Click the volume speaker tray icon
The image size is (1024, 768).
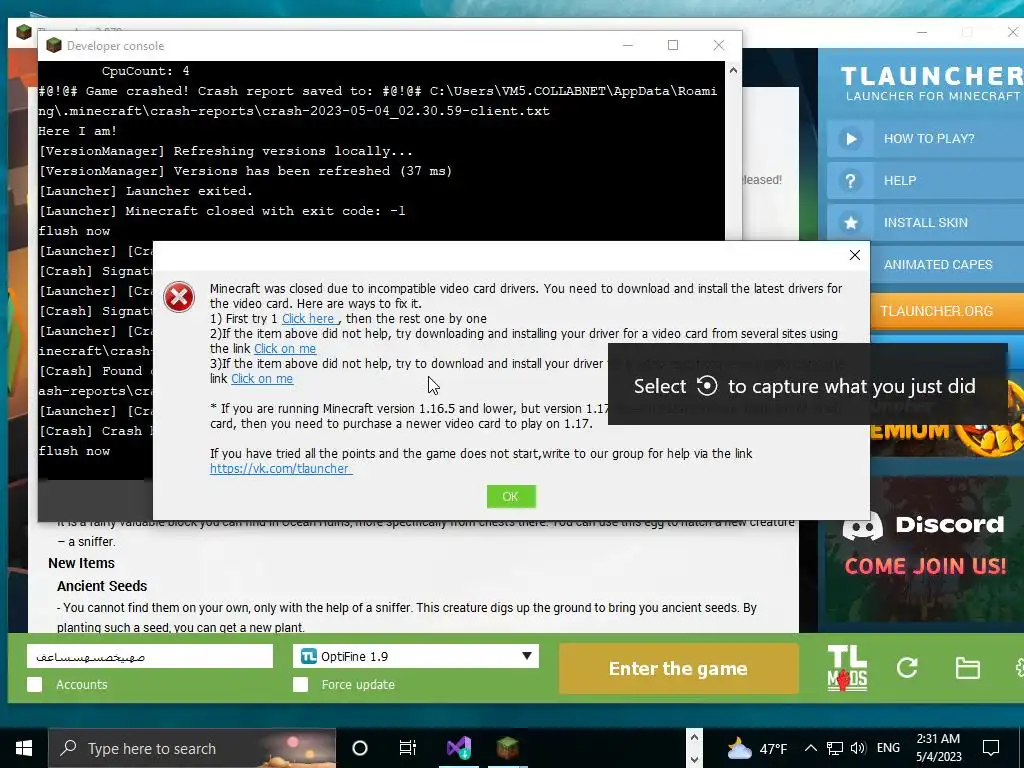858,748
